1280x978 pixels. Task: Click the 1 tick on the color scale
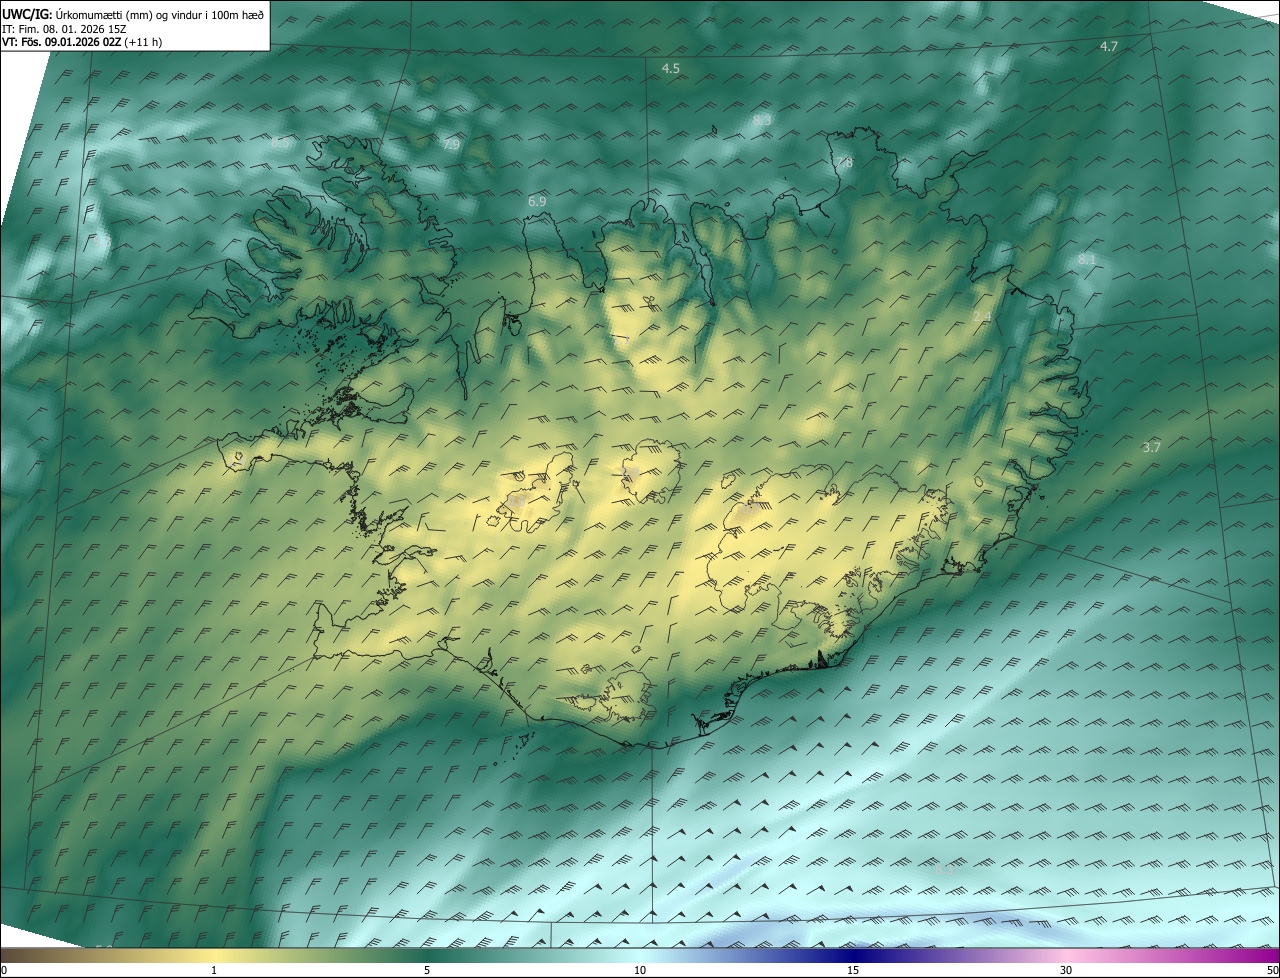[x=214, y=970]
